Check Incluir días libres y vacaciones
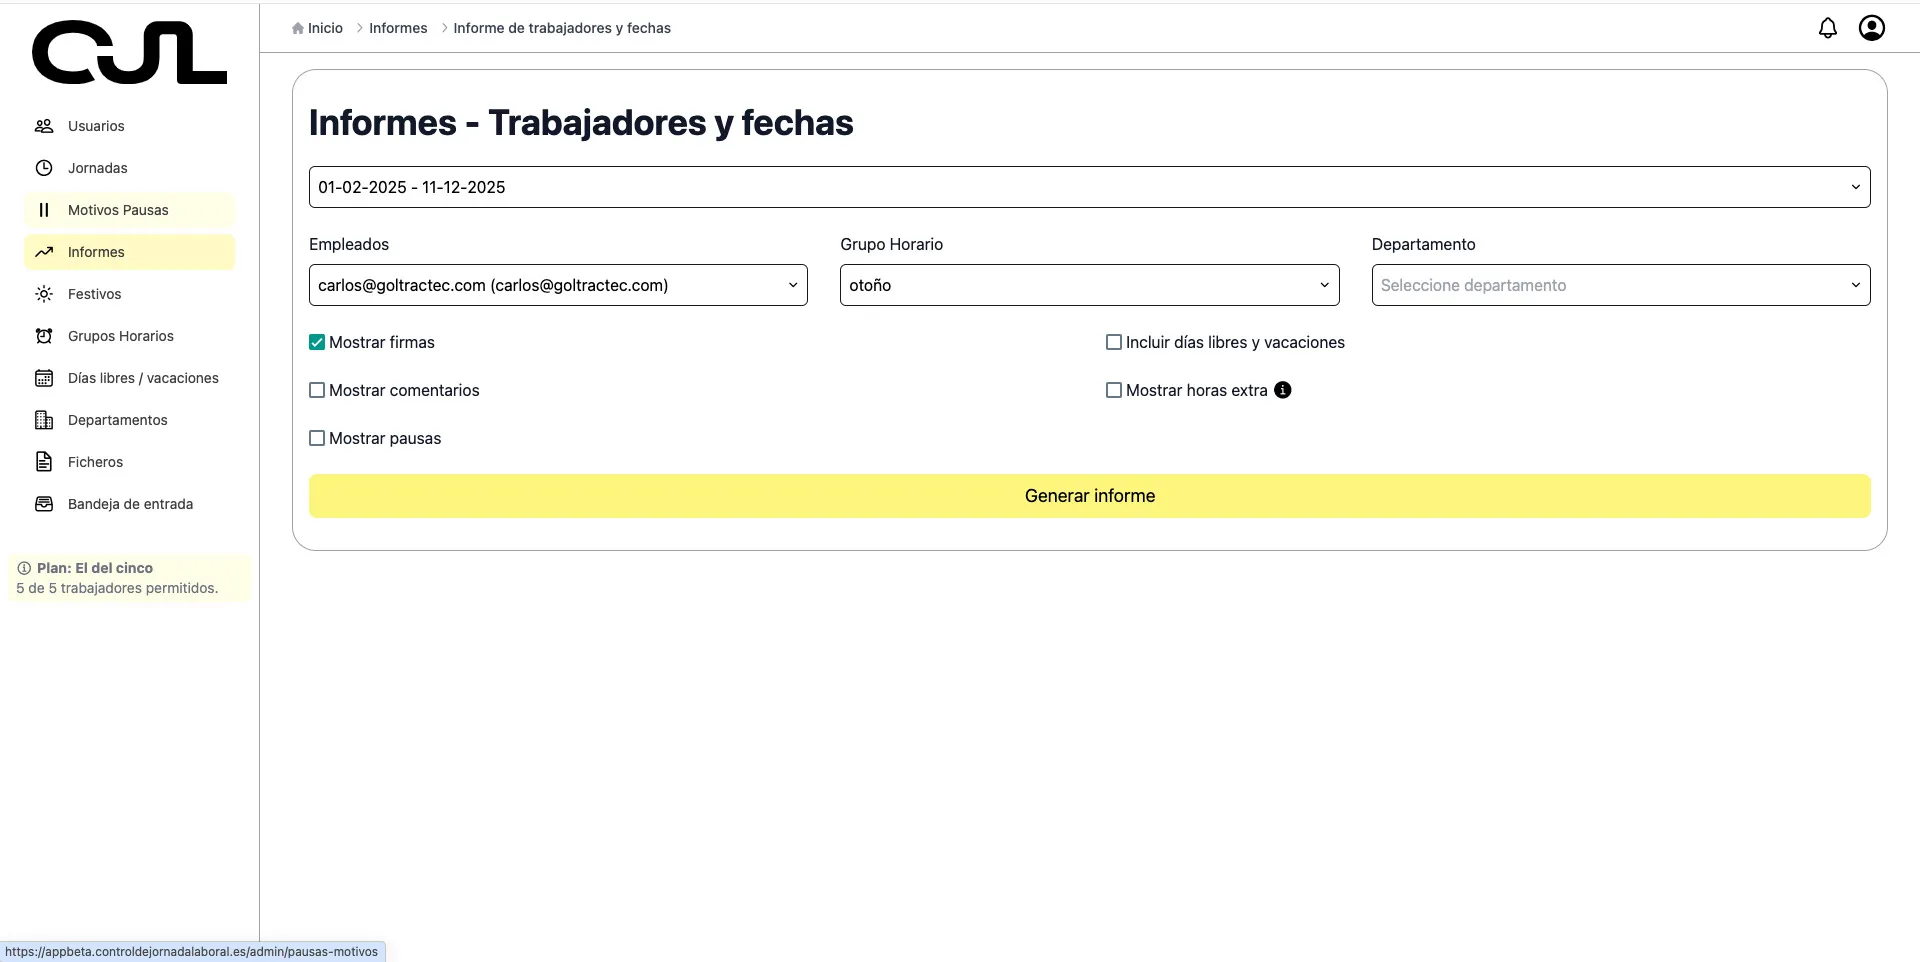Image resolution: width=1920 pixels, height=962 pixels. point(1113,342)
